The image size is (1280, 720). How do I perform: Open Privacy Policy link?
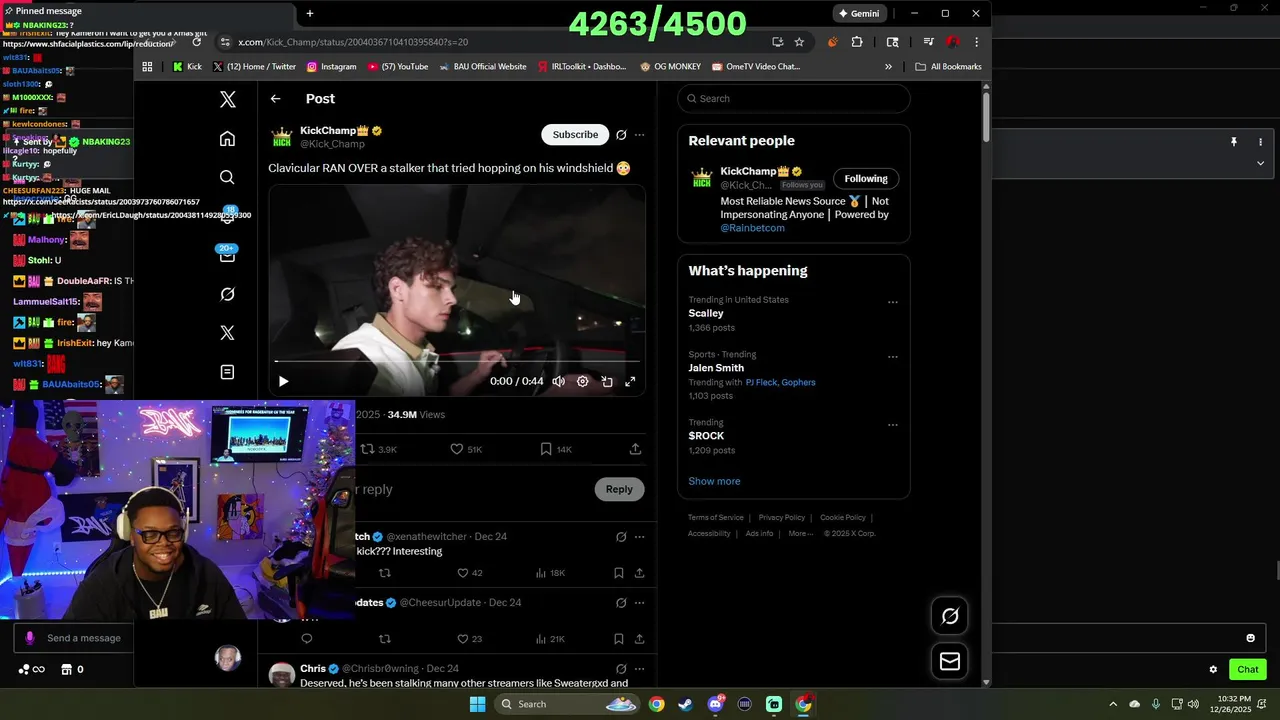click(x=782, y=517)
